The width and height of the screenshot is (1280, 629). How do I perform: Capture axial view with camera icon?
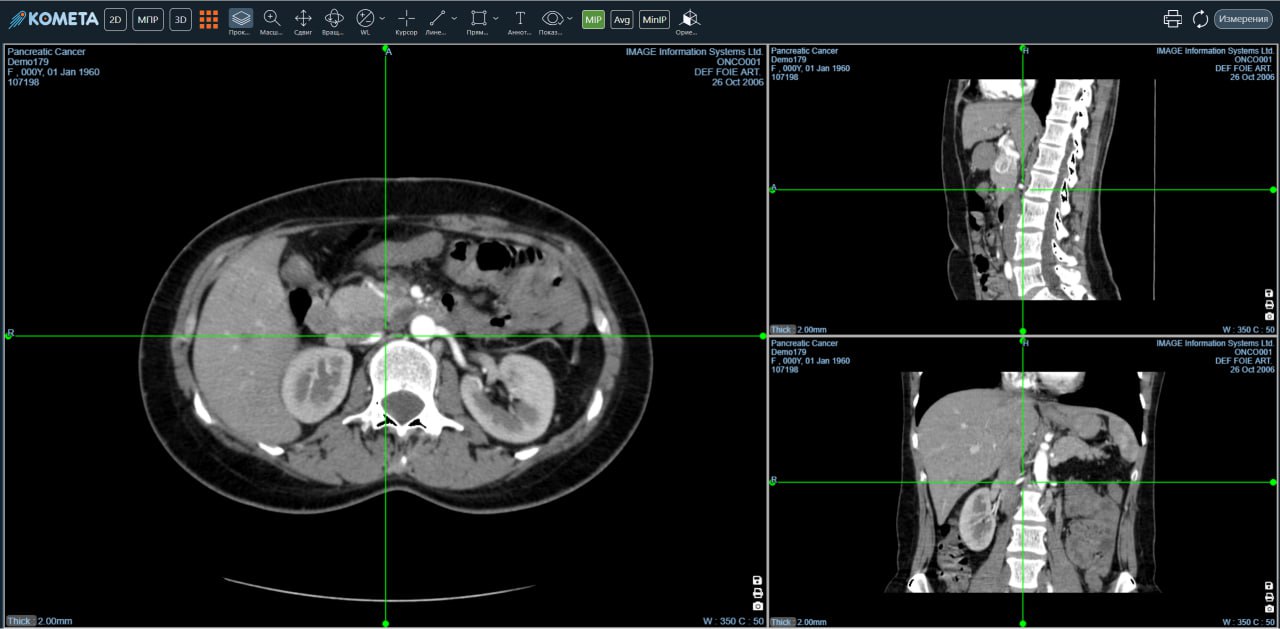[x=757, y=606]
